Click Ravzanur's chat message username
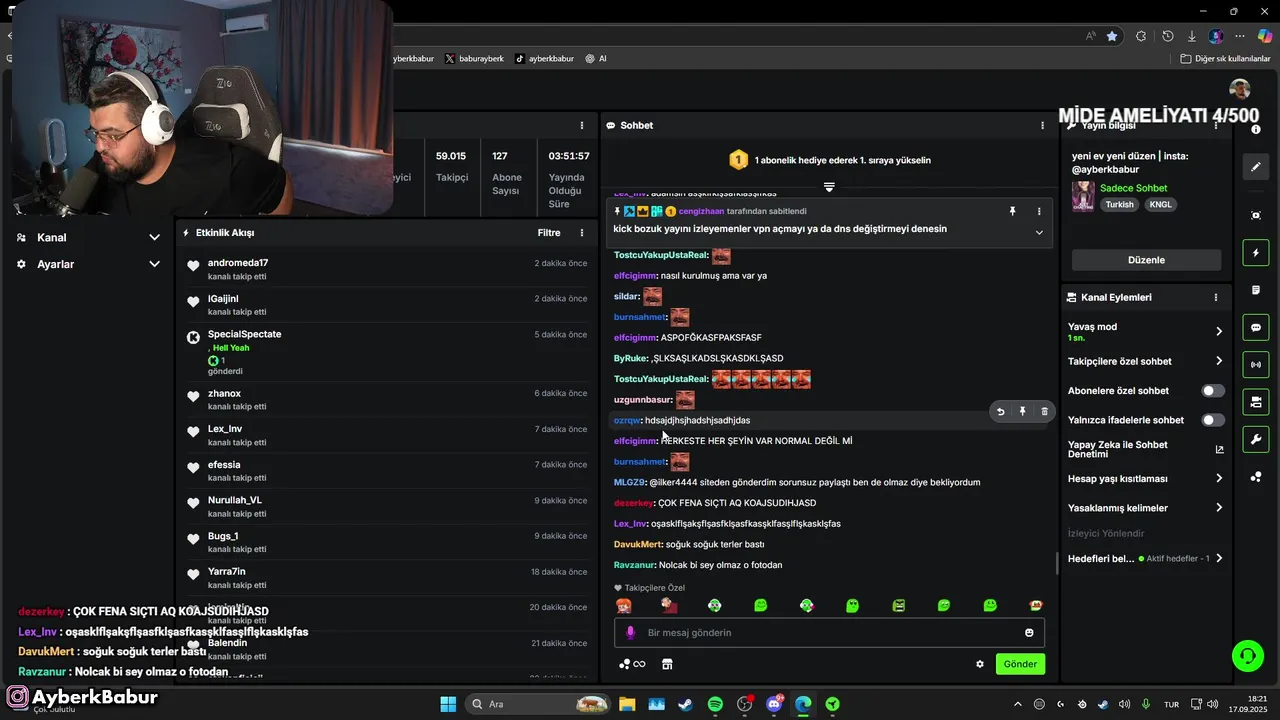The image size is (1280, 720). pyautogui.click(x=634, y=565)
